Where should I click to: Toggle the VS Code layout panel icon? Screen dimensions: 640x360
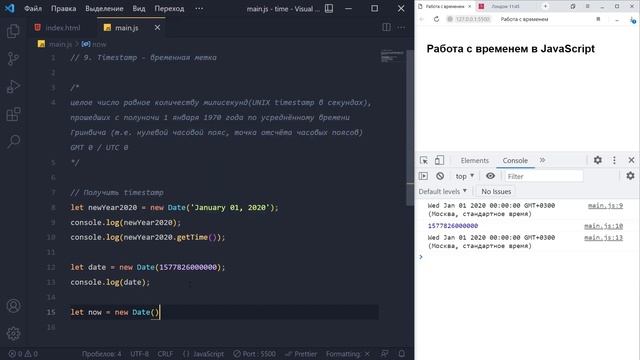pos(329,8)
